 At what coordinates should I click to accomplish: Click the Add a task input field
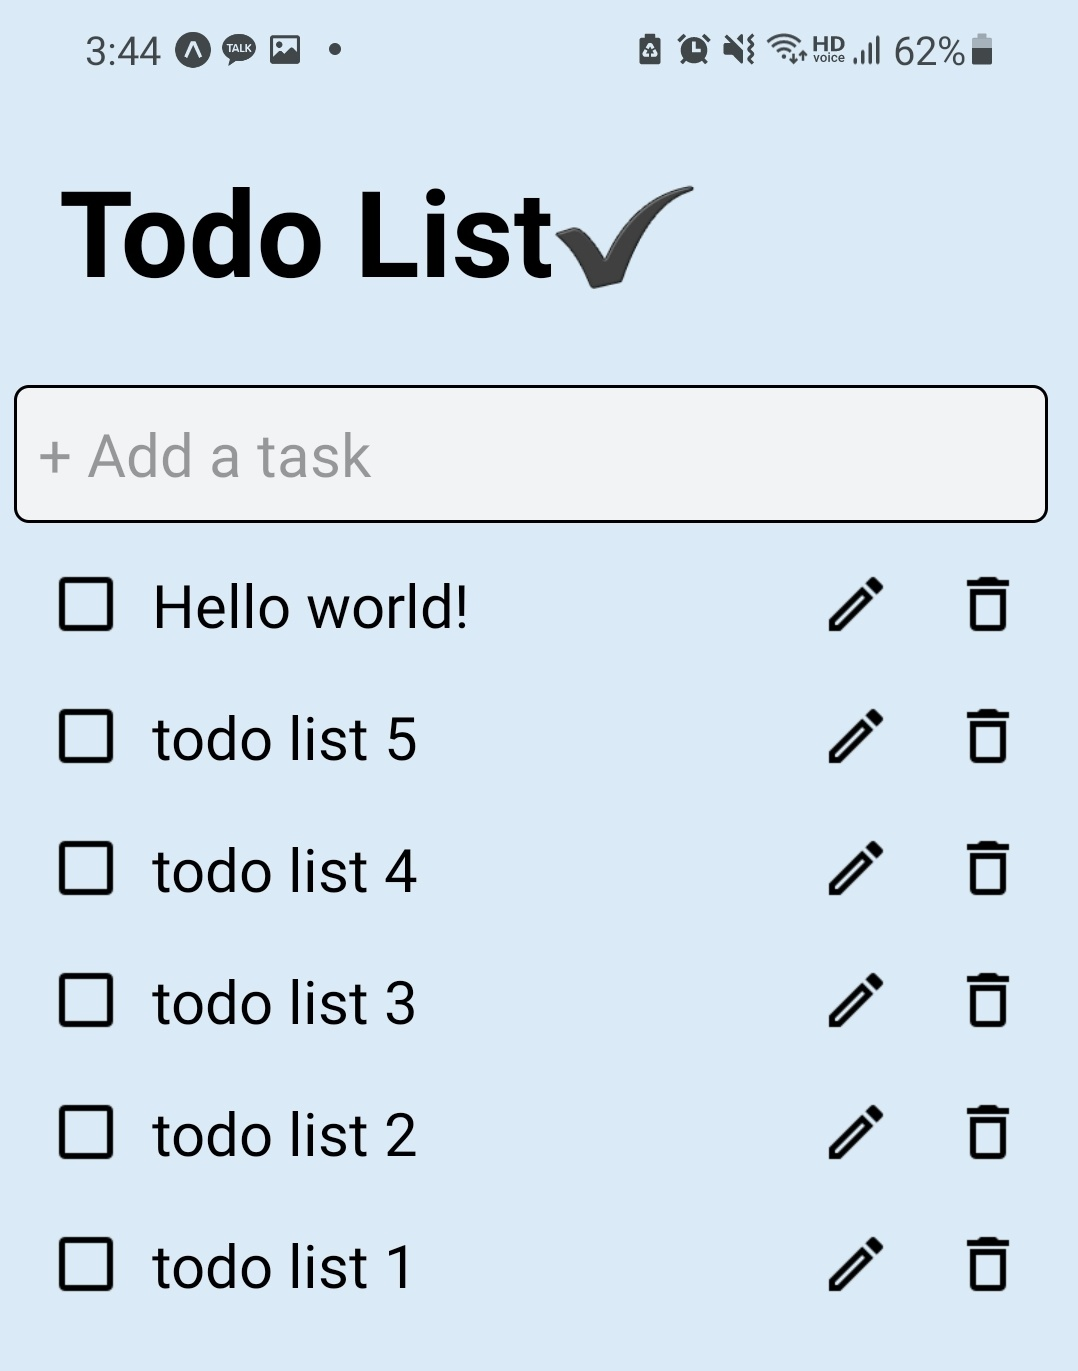pos(530,453)
